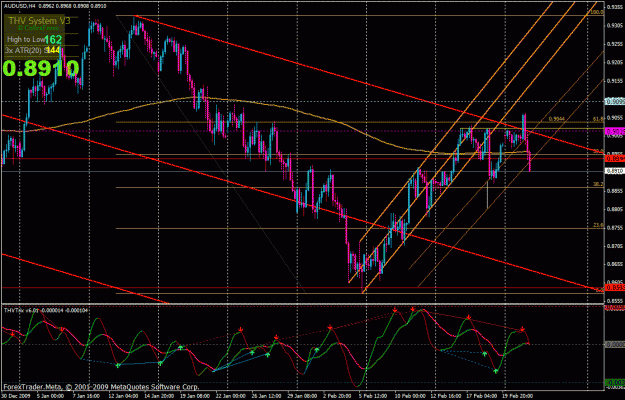The image size is (625, 400).
Task: Click the 0.9055 price axis label
Action: [x=615, y=118]
